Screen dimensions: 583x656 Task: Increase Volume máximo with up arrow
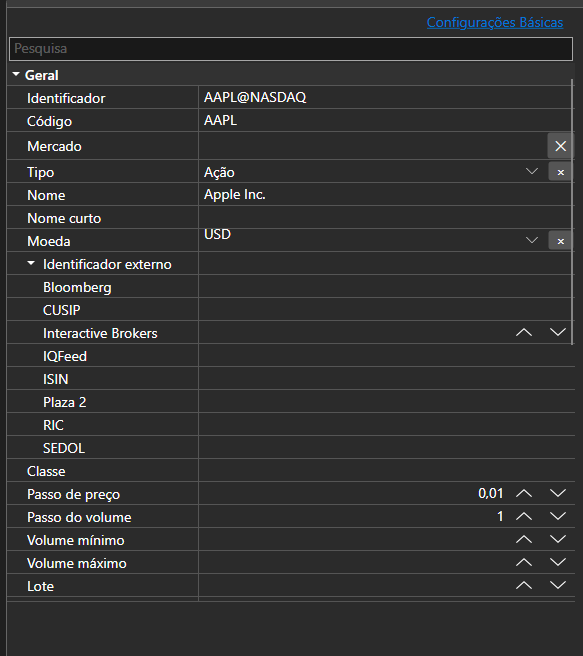[524, 563]
